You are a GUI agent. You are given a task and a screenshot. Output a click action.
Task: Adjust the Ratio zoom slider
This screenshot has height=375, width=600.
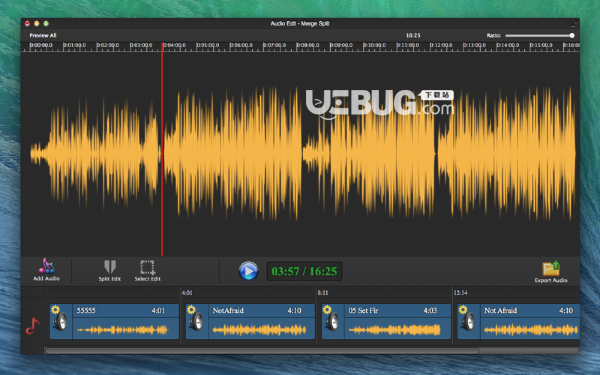pos(540,36)
